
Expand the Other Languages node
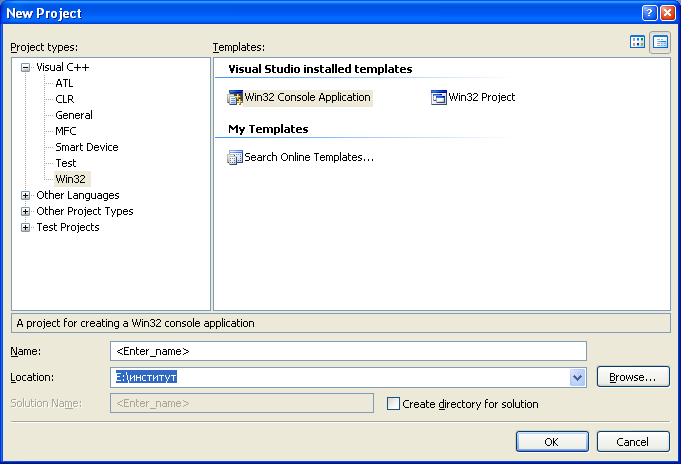26,196
